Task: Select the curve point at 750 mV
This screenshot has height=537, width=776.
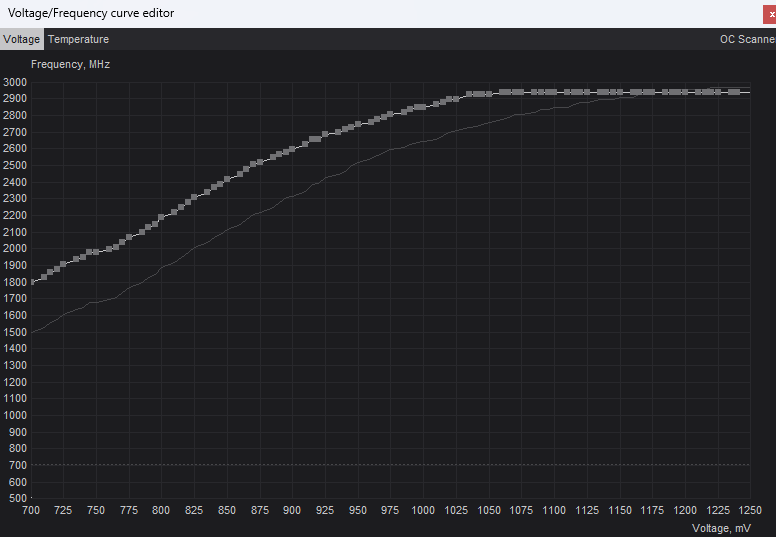Action: [96, 252]
